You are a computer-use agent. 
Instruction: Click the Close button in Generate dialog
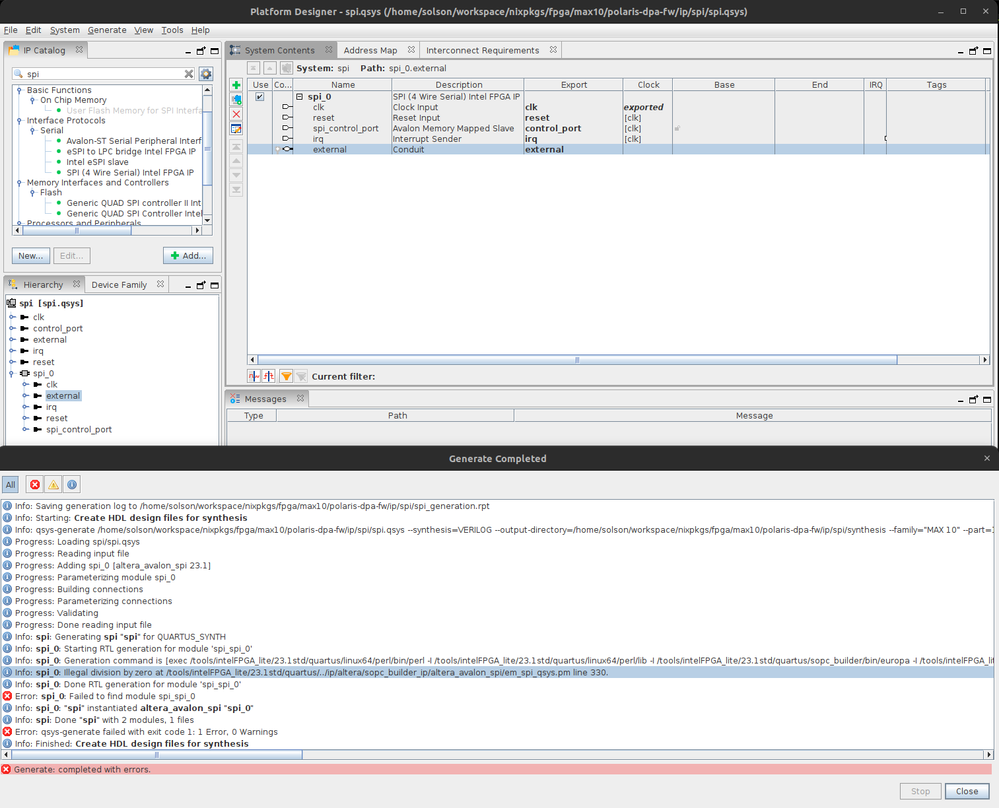(x=967, y=791)
